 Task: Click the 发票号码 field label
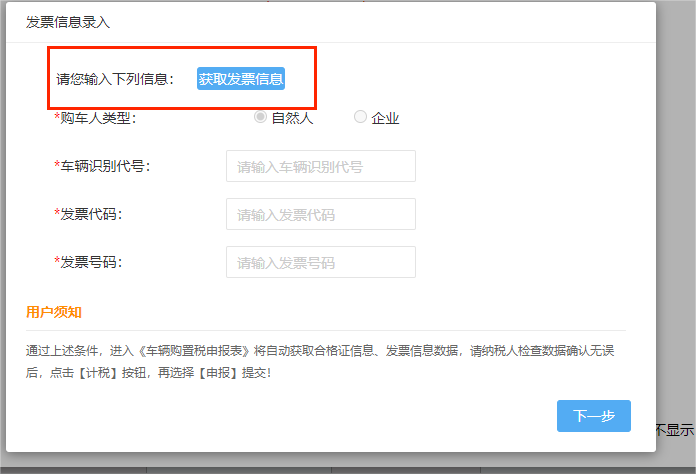pyautogui.click(x=88, y=262)
